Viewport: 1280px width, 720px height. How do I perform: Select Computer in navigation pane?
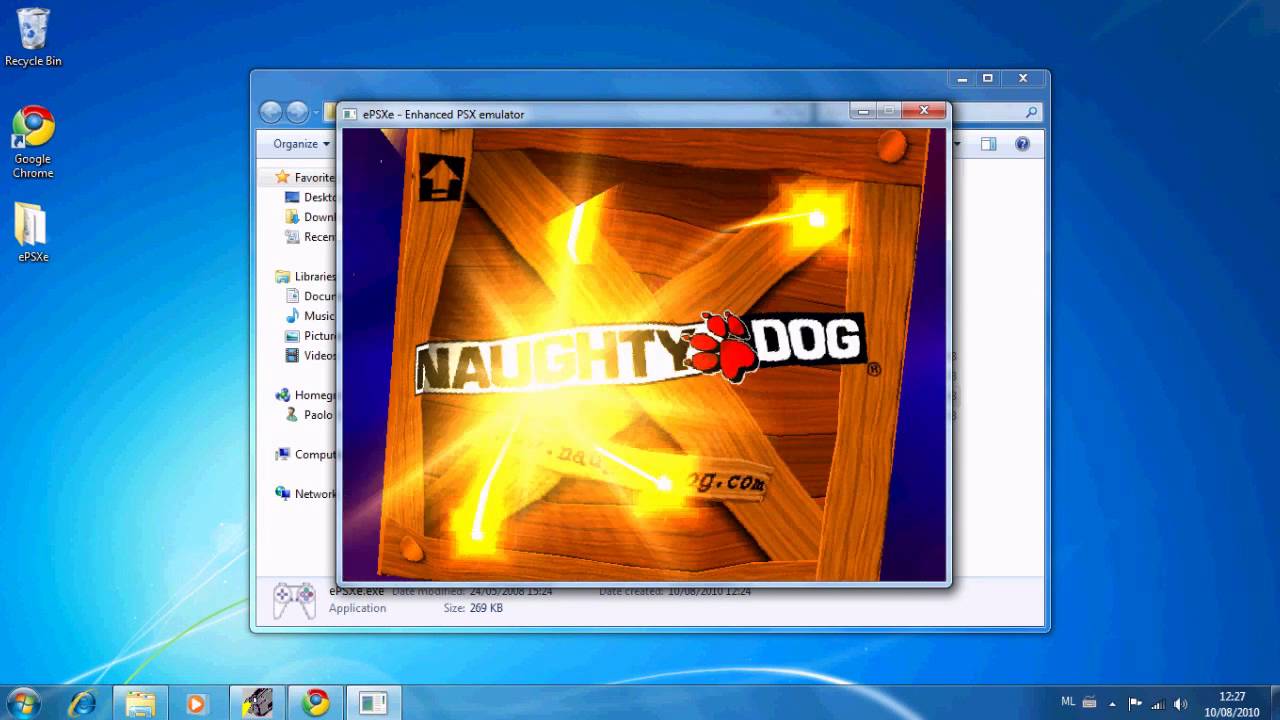[305, 454]
